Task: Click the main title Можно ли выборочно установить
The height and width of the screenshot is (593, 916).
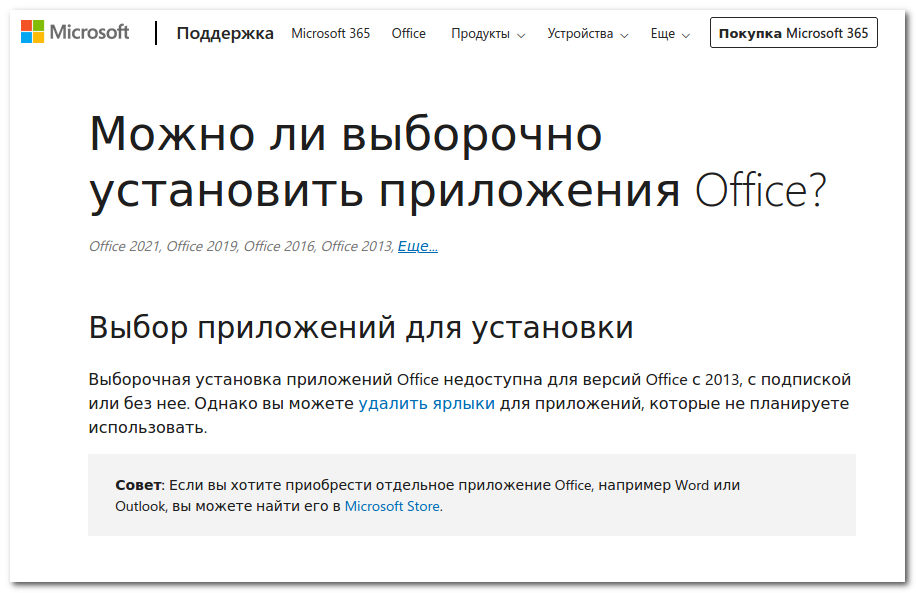Action: 458,162
